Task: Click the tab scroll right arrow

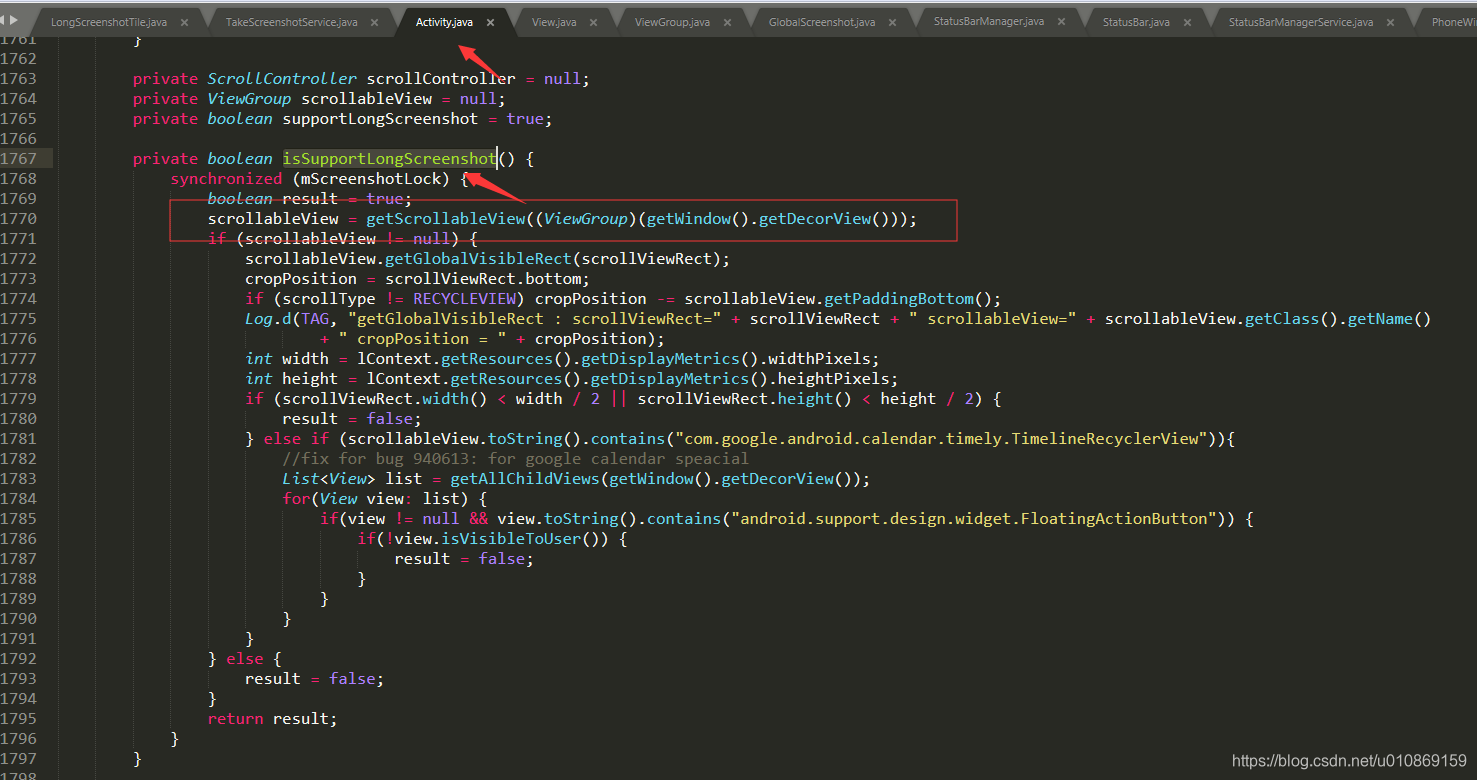Action: pos(14,20)
